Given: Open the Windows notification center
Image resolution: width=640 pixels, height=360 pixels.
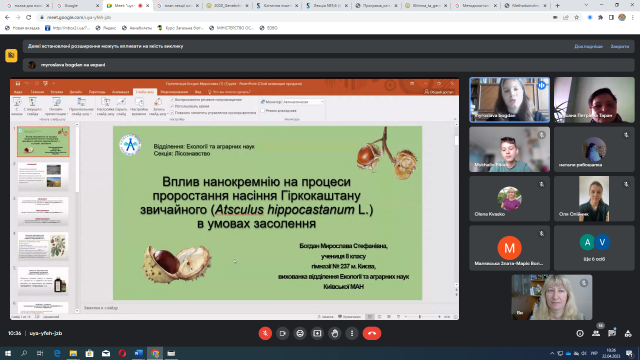Looking at the screenshot, I should tap(629, 353).
